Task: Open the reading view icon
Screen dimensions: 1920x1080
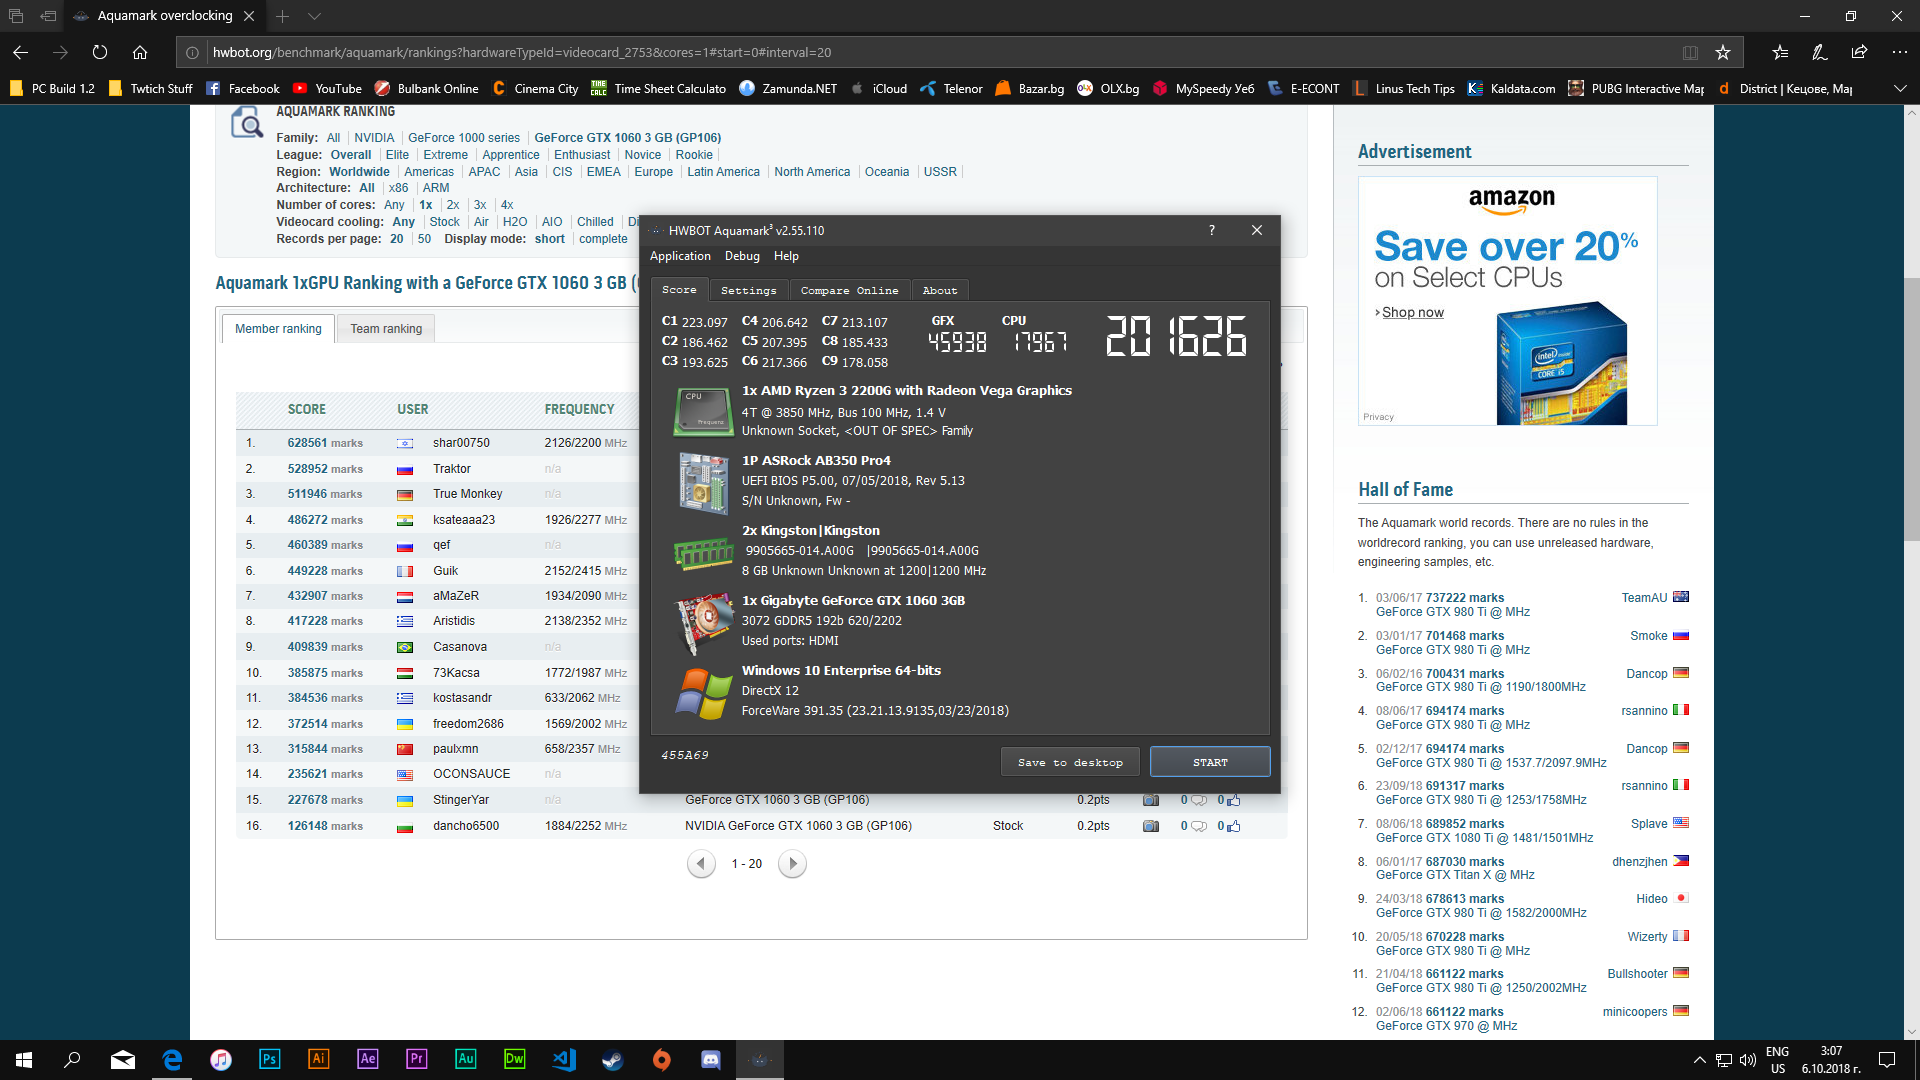Action: pyautogui.click(x=1690, y=52)
